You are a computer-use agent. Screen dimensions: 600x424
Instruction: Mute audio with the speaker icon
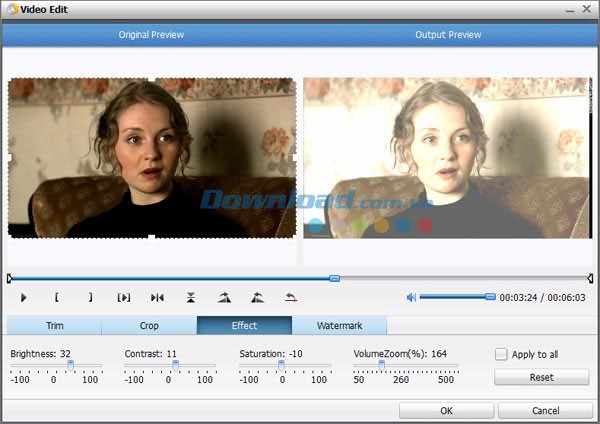pyautogui.click(x=411, y=297)
